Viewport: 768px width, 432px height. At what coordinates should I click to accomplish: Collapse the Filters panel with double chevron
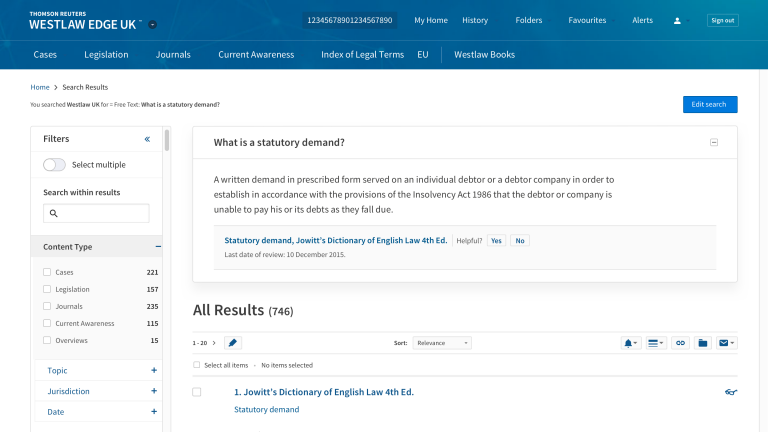pos(147,139)
